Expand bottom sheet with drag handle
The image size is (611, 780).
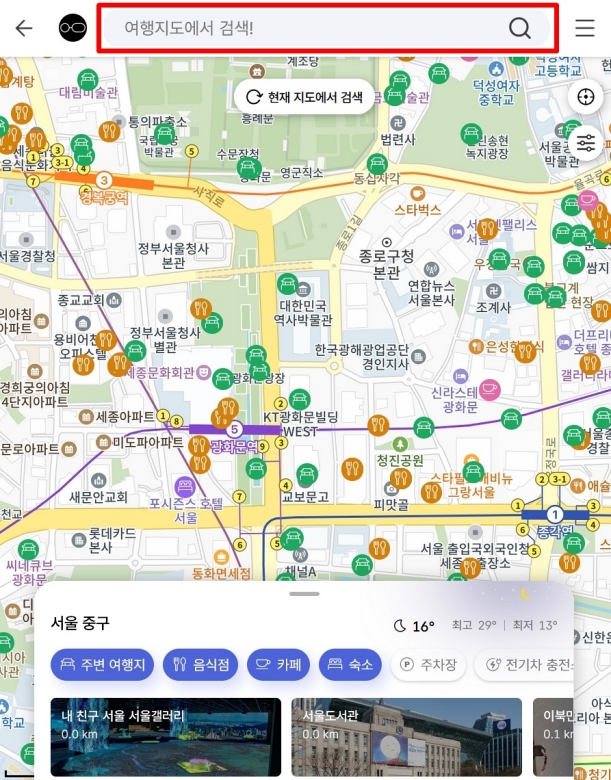(304, 593)
